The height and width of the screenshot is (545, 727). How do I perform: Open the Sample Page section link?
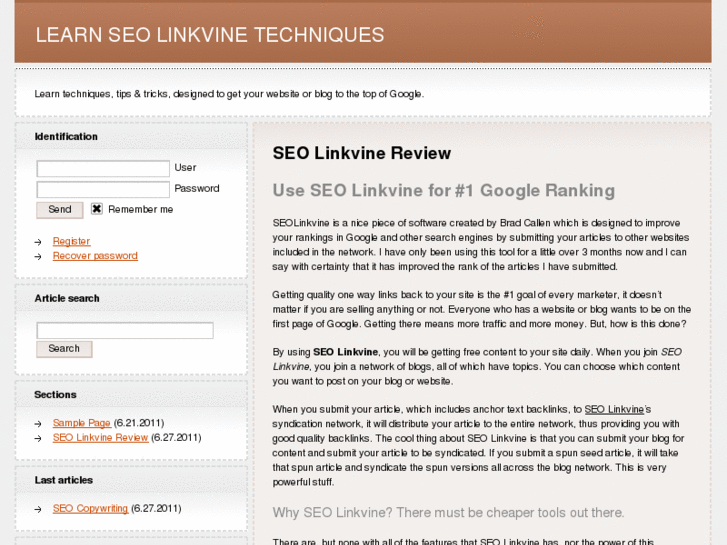pos(82,423)
